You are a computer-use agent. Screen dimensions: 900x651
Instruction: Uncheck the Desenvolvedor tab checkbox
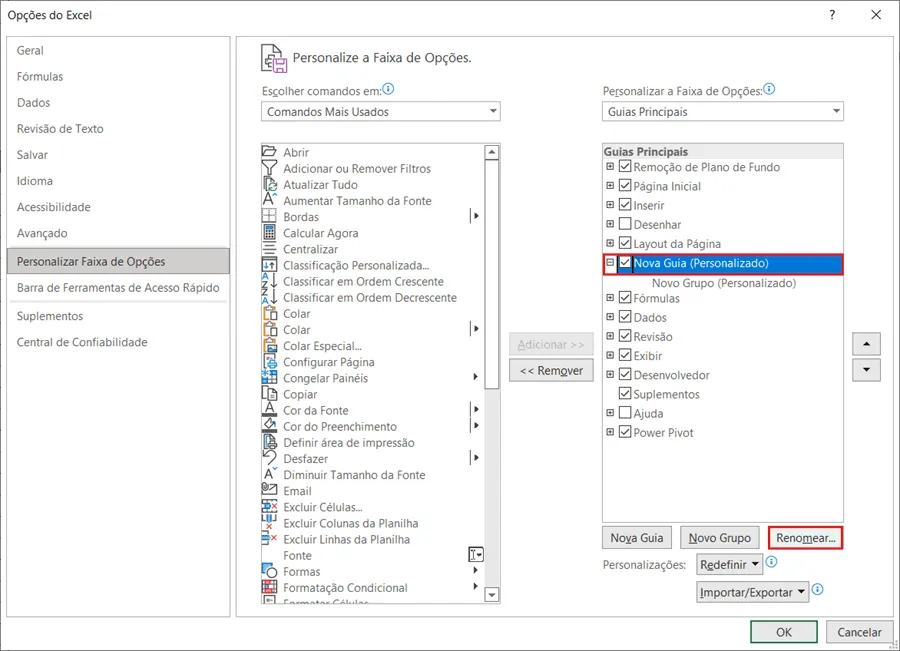point(625,374)
